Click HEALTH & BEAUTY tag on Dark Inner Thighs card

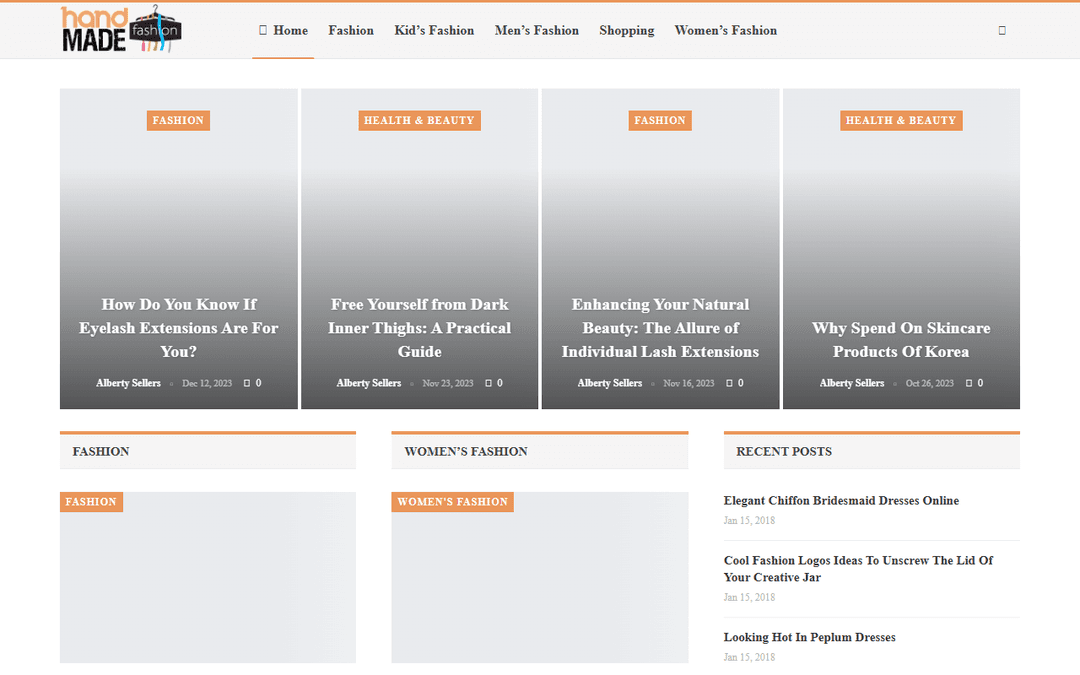tap(419, 121)
